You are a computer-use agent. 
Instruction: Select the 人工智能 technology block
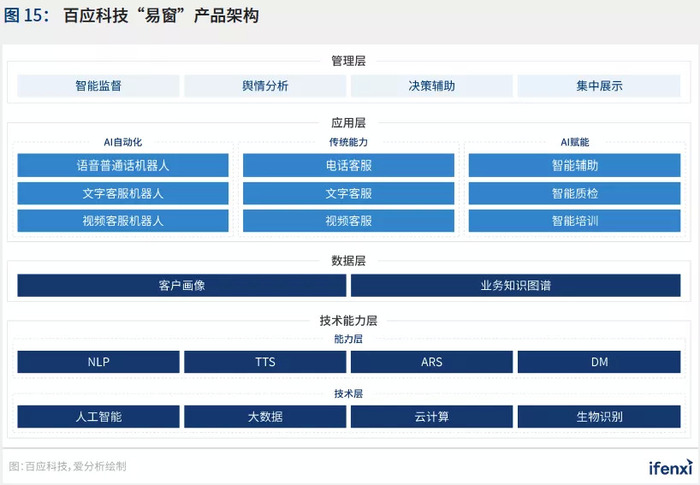(x=98, y=417)
